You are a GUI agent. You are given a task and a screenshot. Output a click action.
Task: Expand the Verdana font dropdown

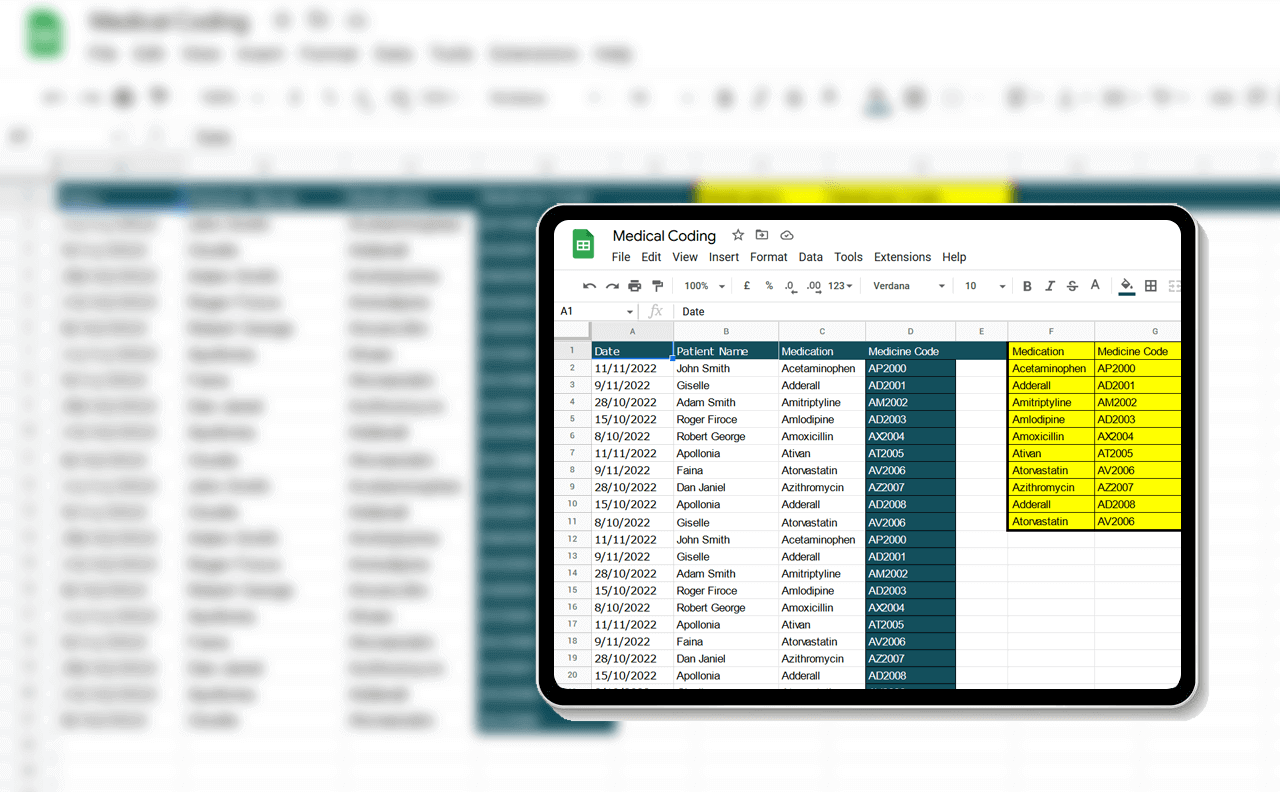(909, 286)
